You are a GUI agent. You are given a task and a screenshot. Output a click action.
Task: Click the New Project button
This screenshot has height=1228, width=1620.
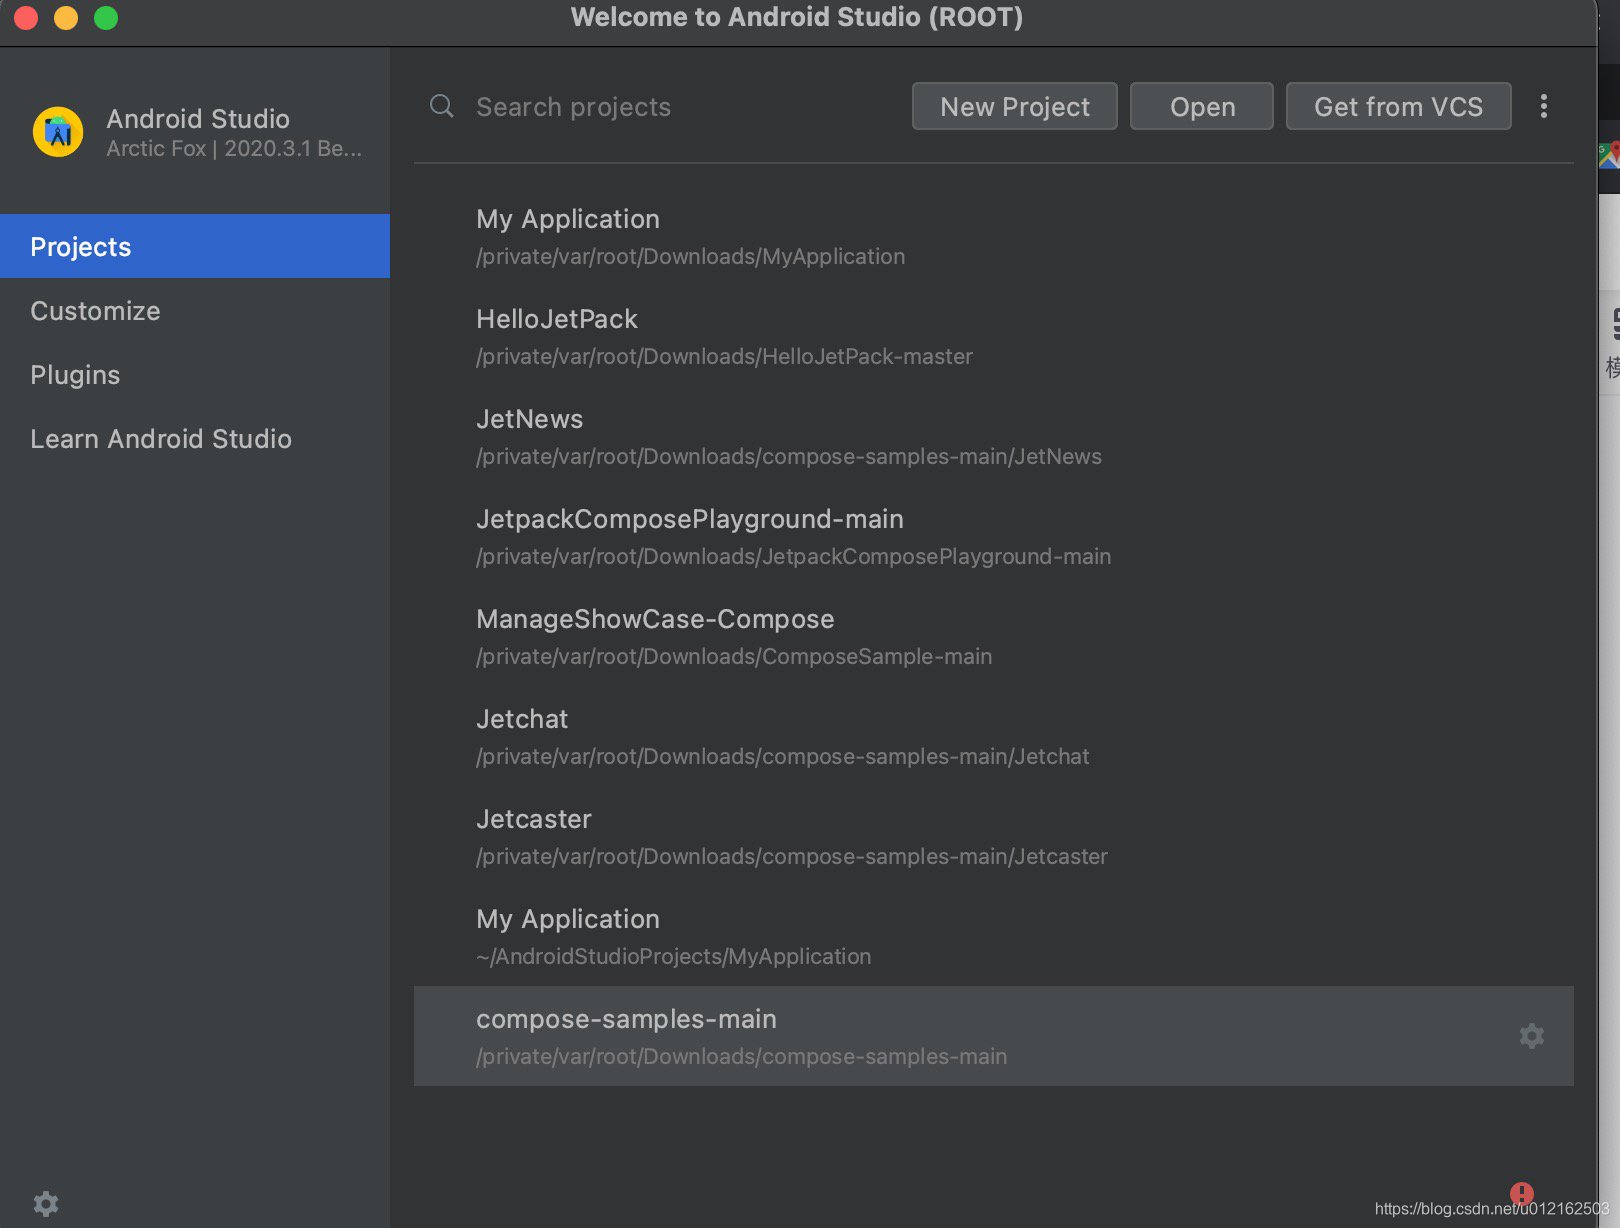[x=1015, y=106]
